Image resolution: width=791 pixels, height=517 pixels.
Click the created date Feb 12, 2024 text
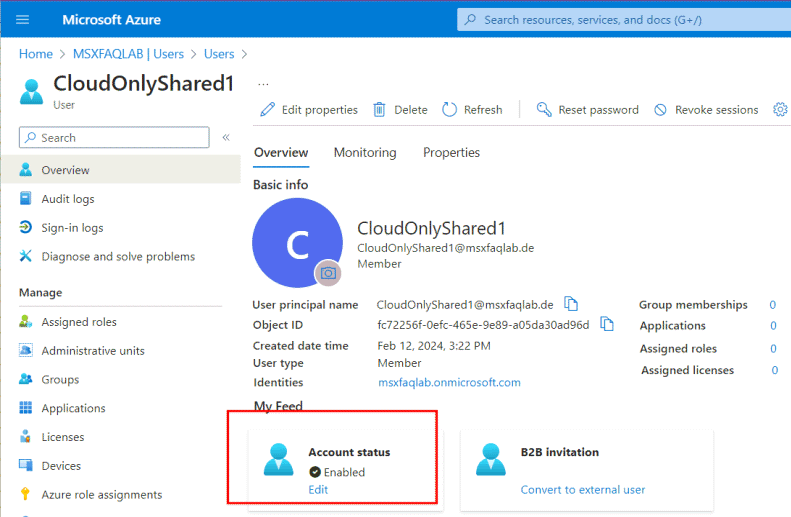click(434, 346)
